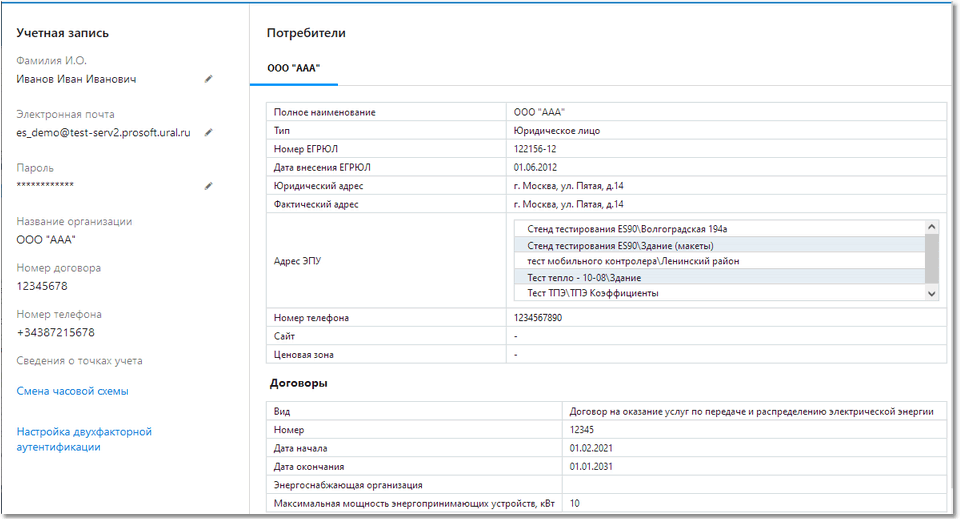
Task: Select Тест тепло - 10-08\Здание list item
Action: [584, 277]
